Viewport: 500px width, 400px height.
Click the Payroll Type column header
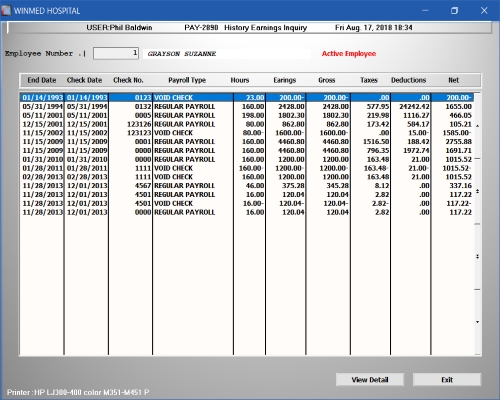pyautogui.click(x=187, y=80)
